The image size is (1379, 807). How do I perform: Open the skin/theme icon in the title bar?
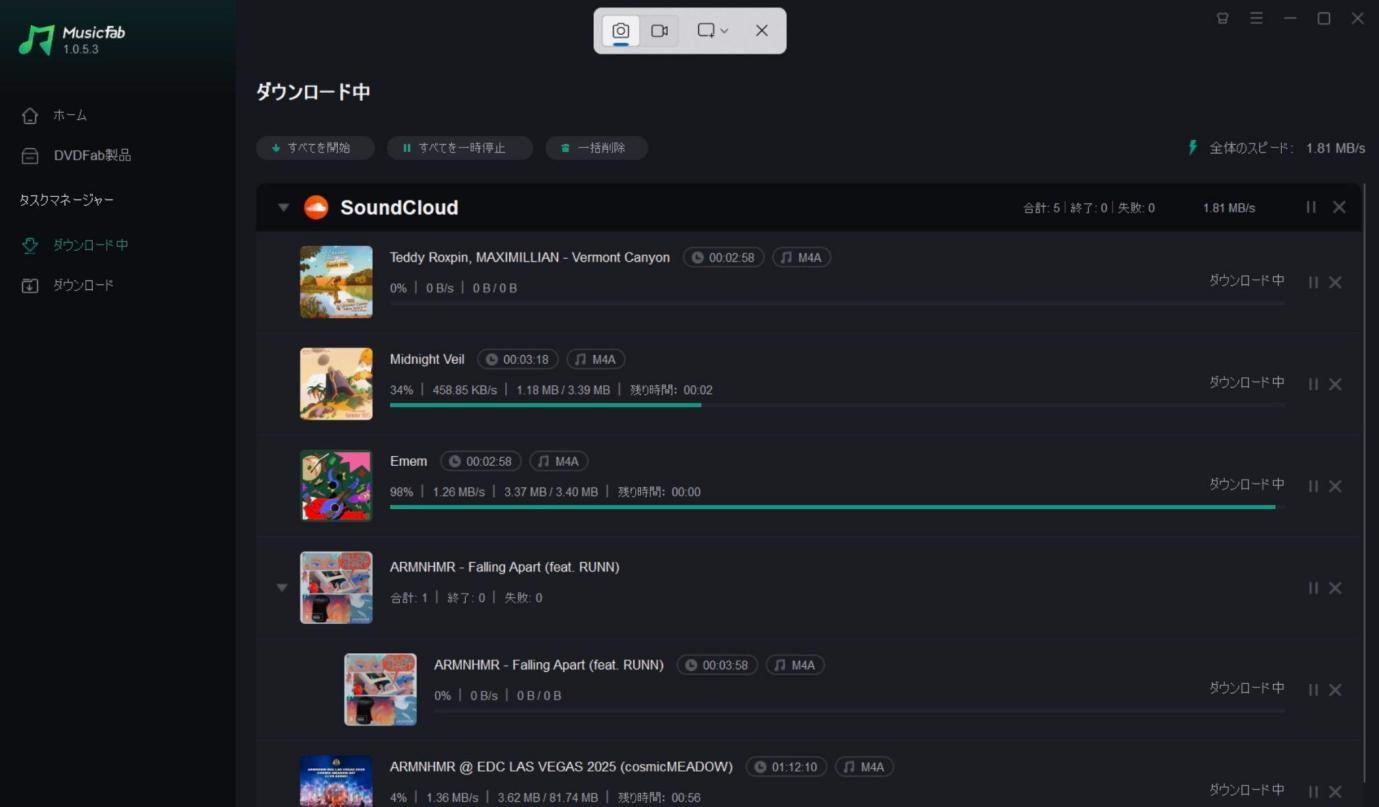[1222, 18]
